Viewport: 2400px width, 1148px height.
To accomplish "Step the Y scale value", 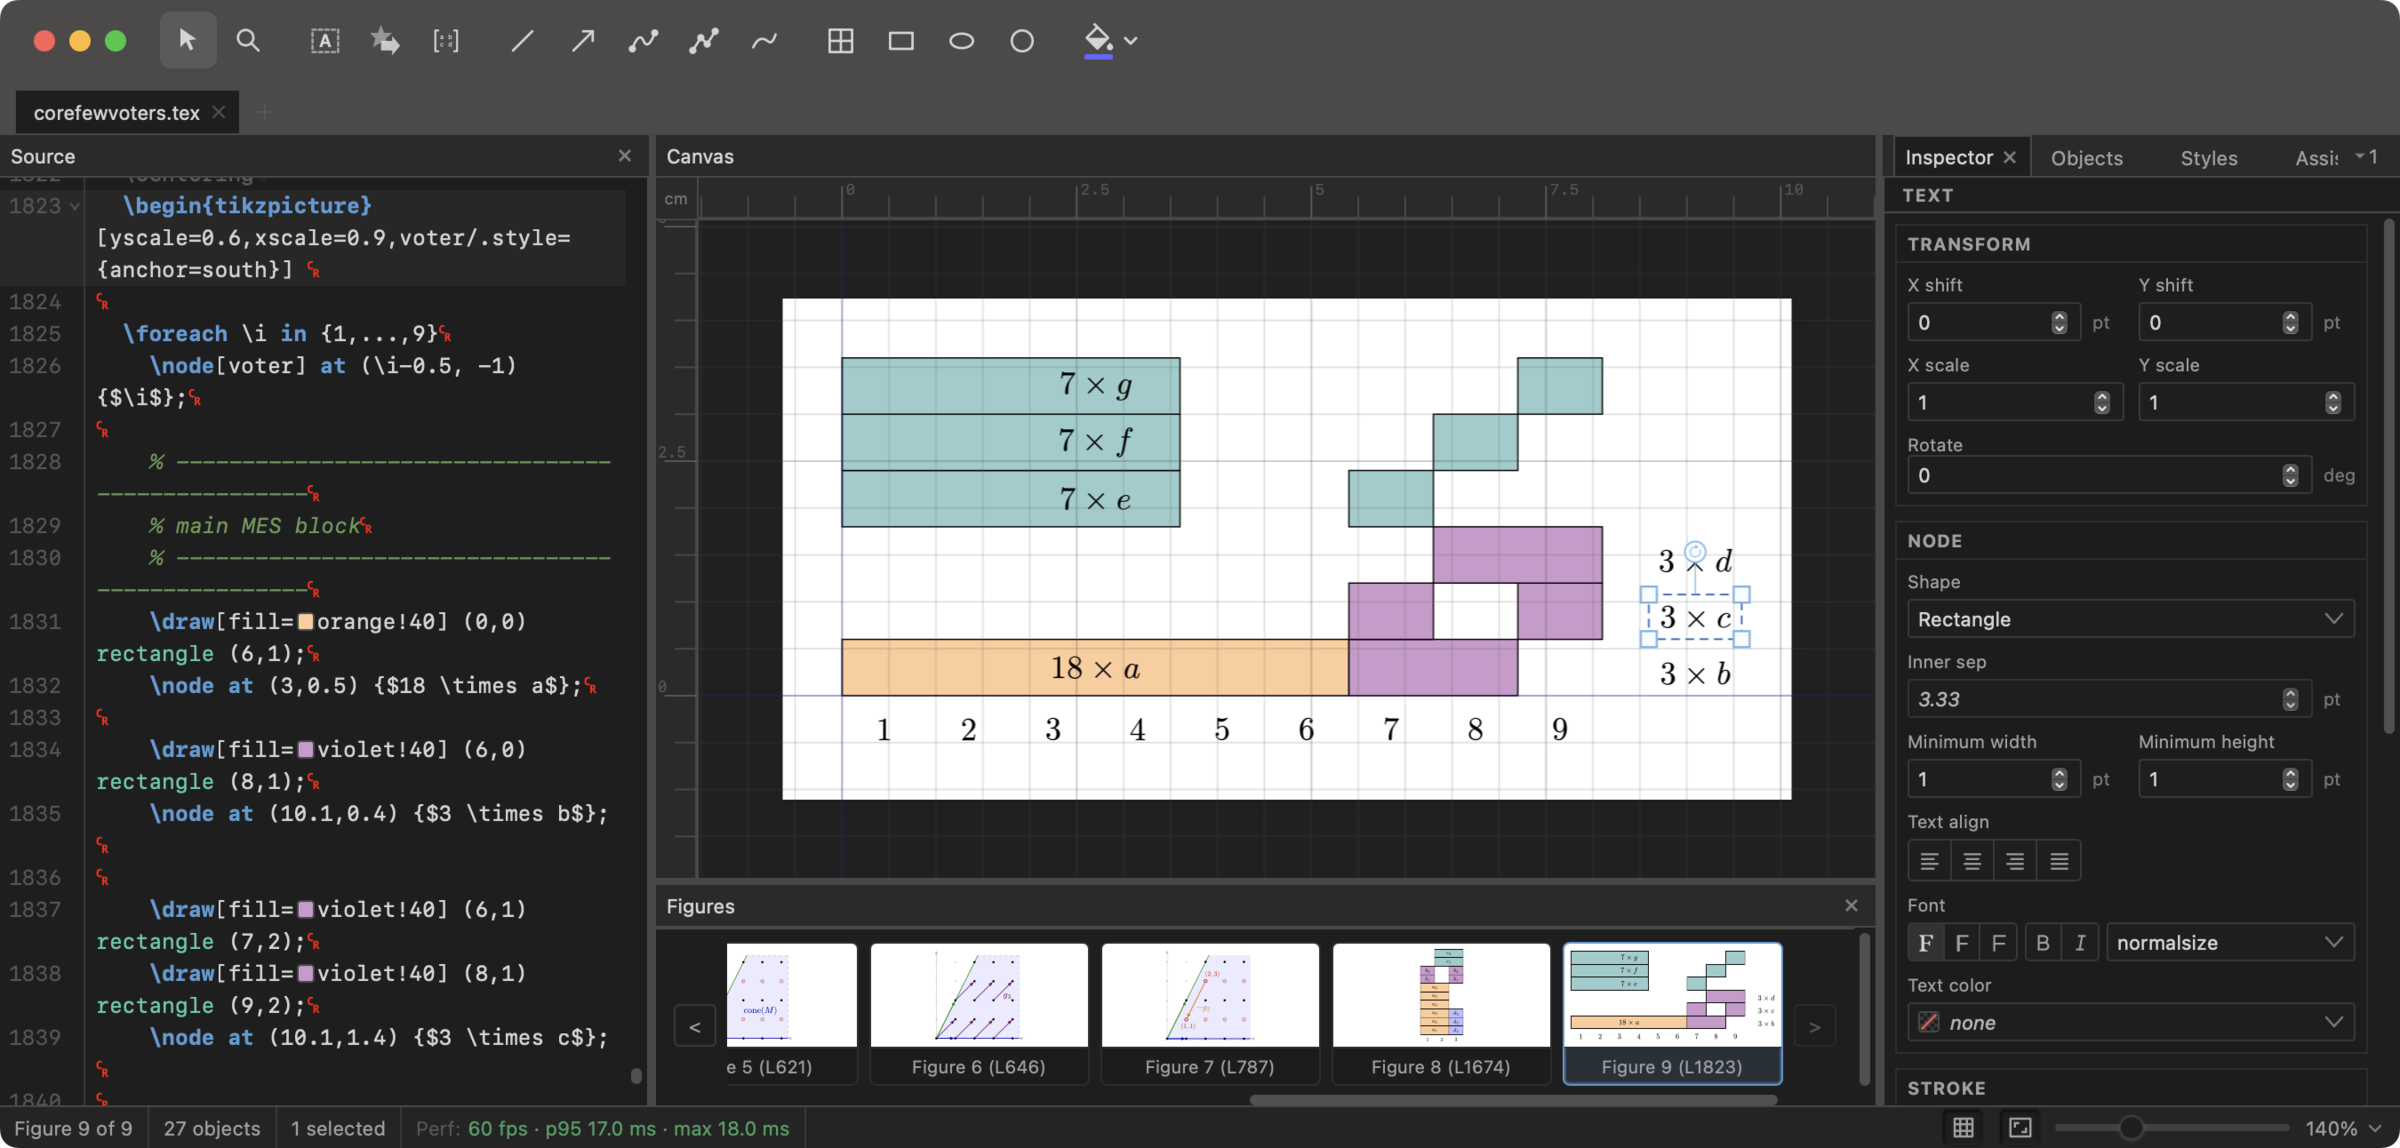I will click(x=2333, y=402).
